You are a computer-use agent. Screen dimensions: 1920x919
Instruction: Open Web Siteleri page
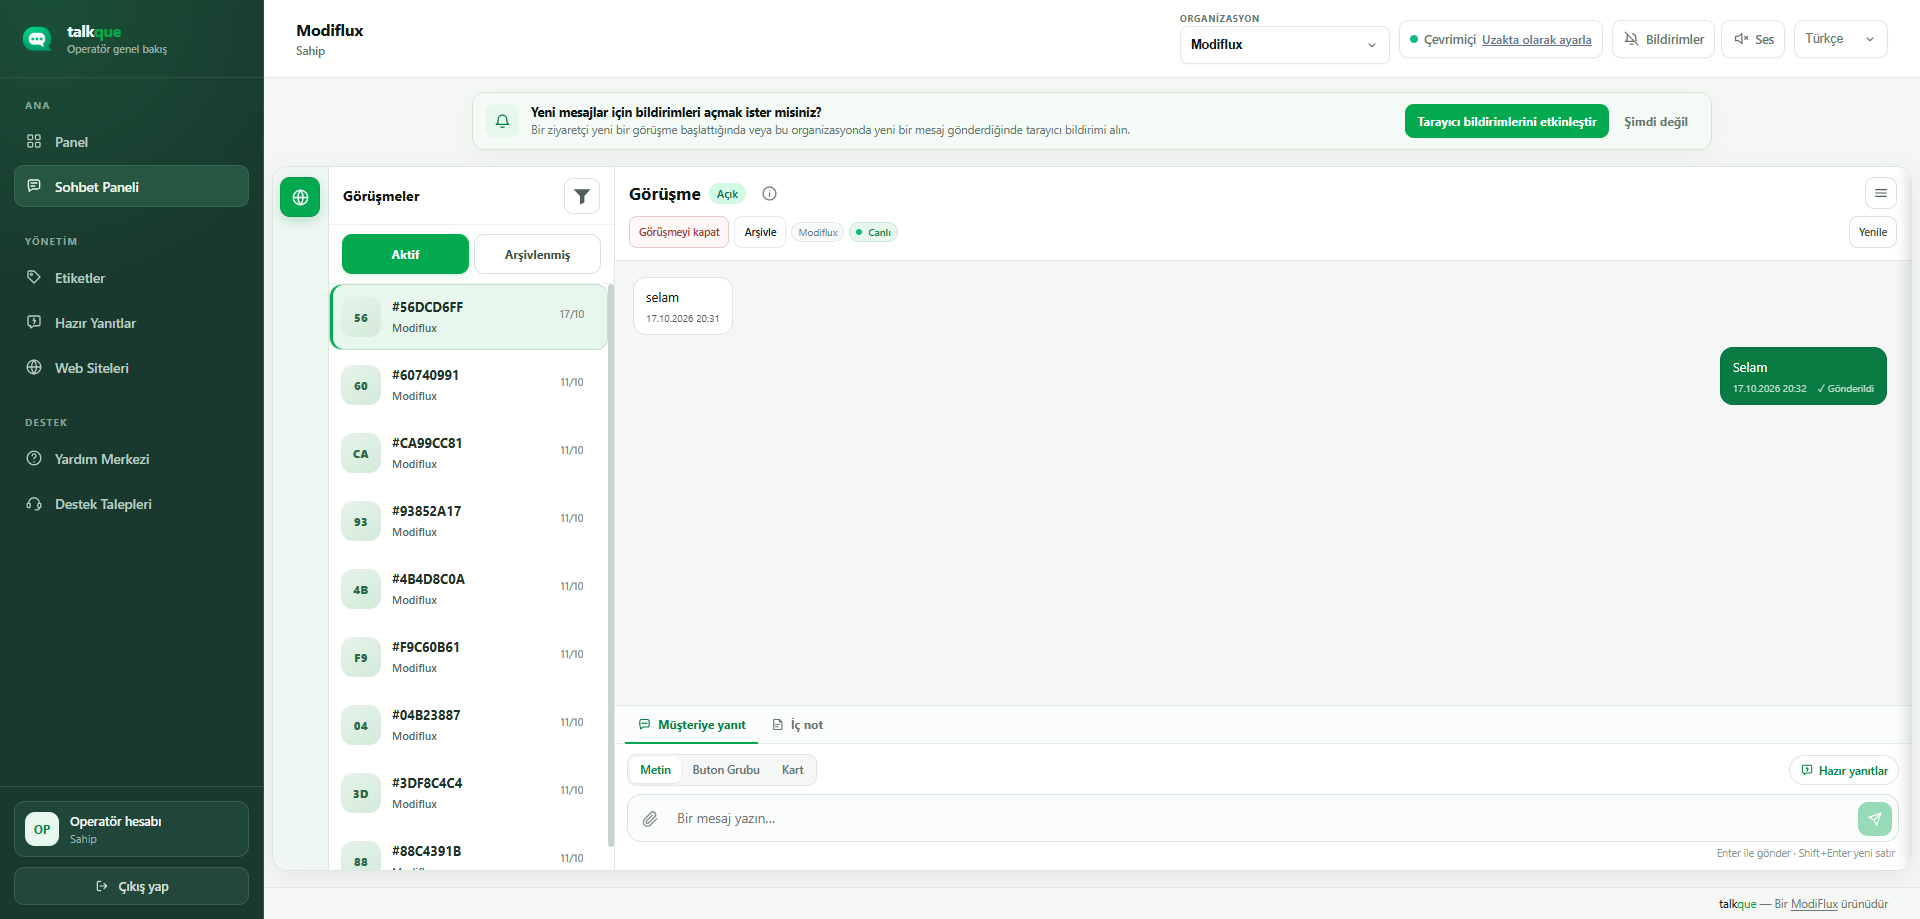(x=131, y=368)
